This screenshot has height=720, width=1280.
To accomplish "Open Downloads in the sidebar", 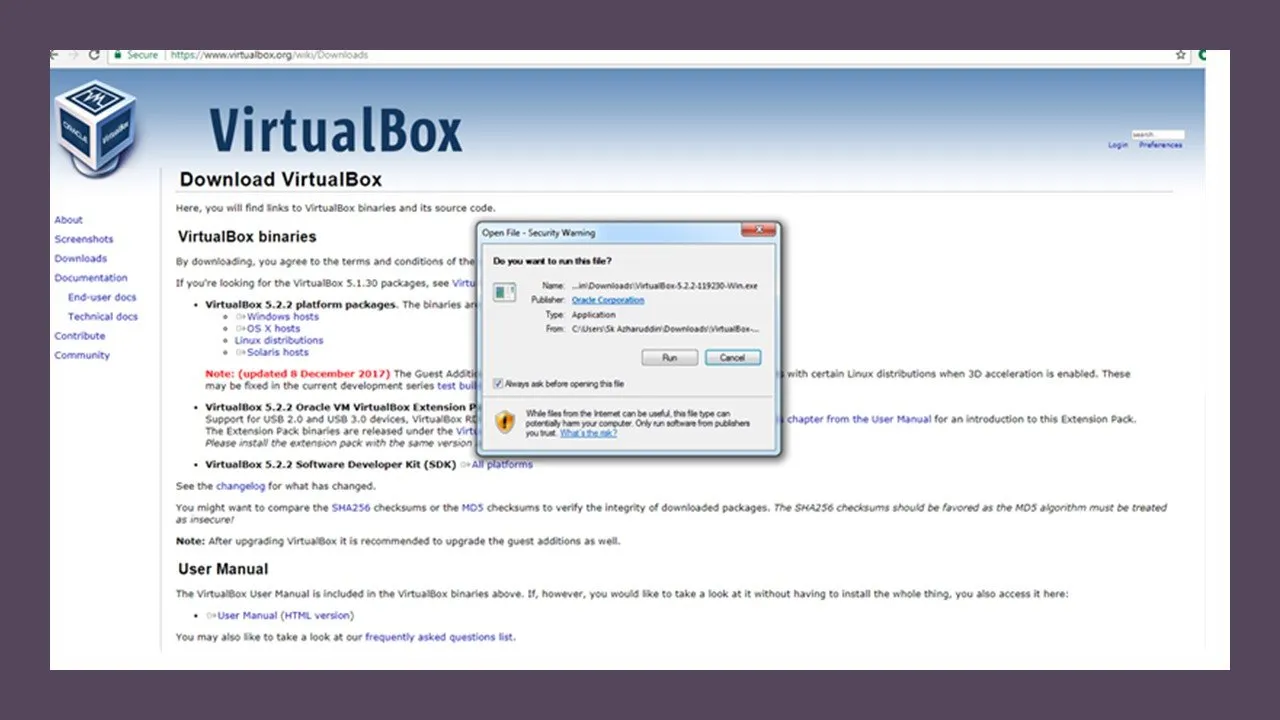I will point(80,258).
